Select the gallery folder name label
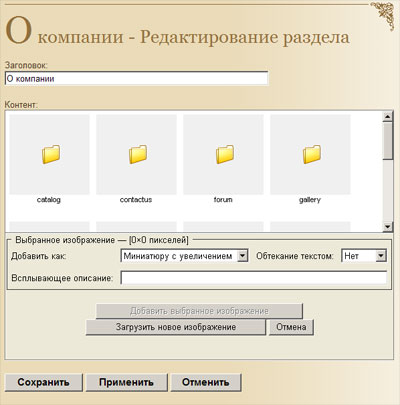Viewport: 400px width, 405px height. click(x=310, y=200)
